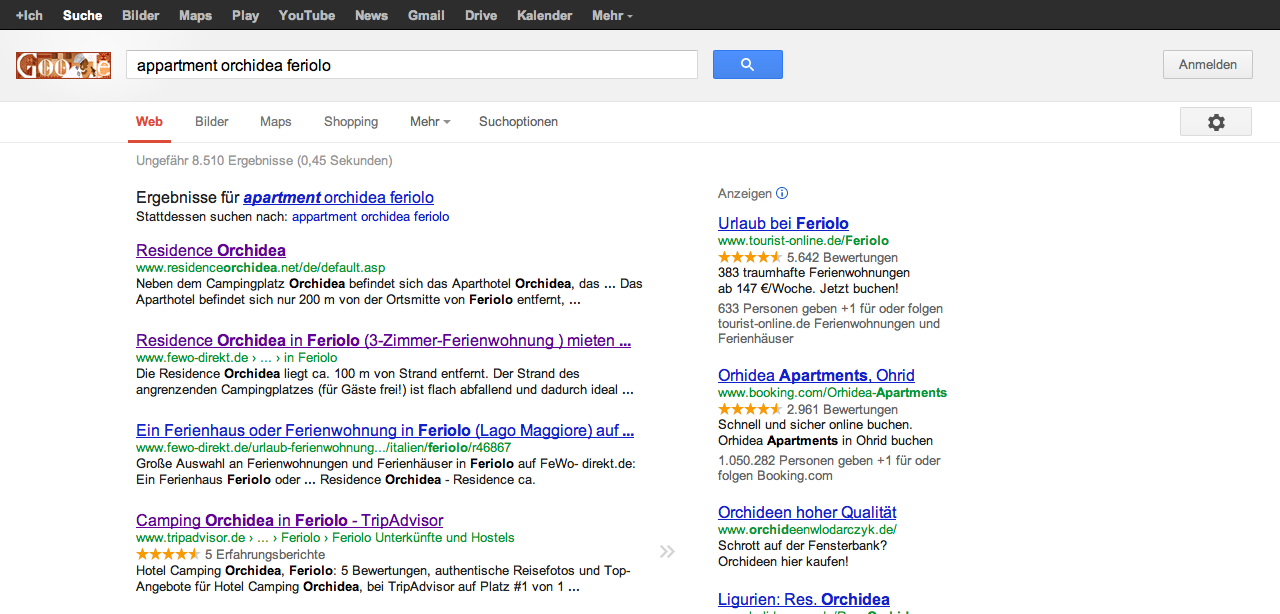
Task: Open Orhidea Apartments, Ohrid ad link
Action: 816,375
